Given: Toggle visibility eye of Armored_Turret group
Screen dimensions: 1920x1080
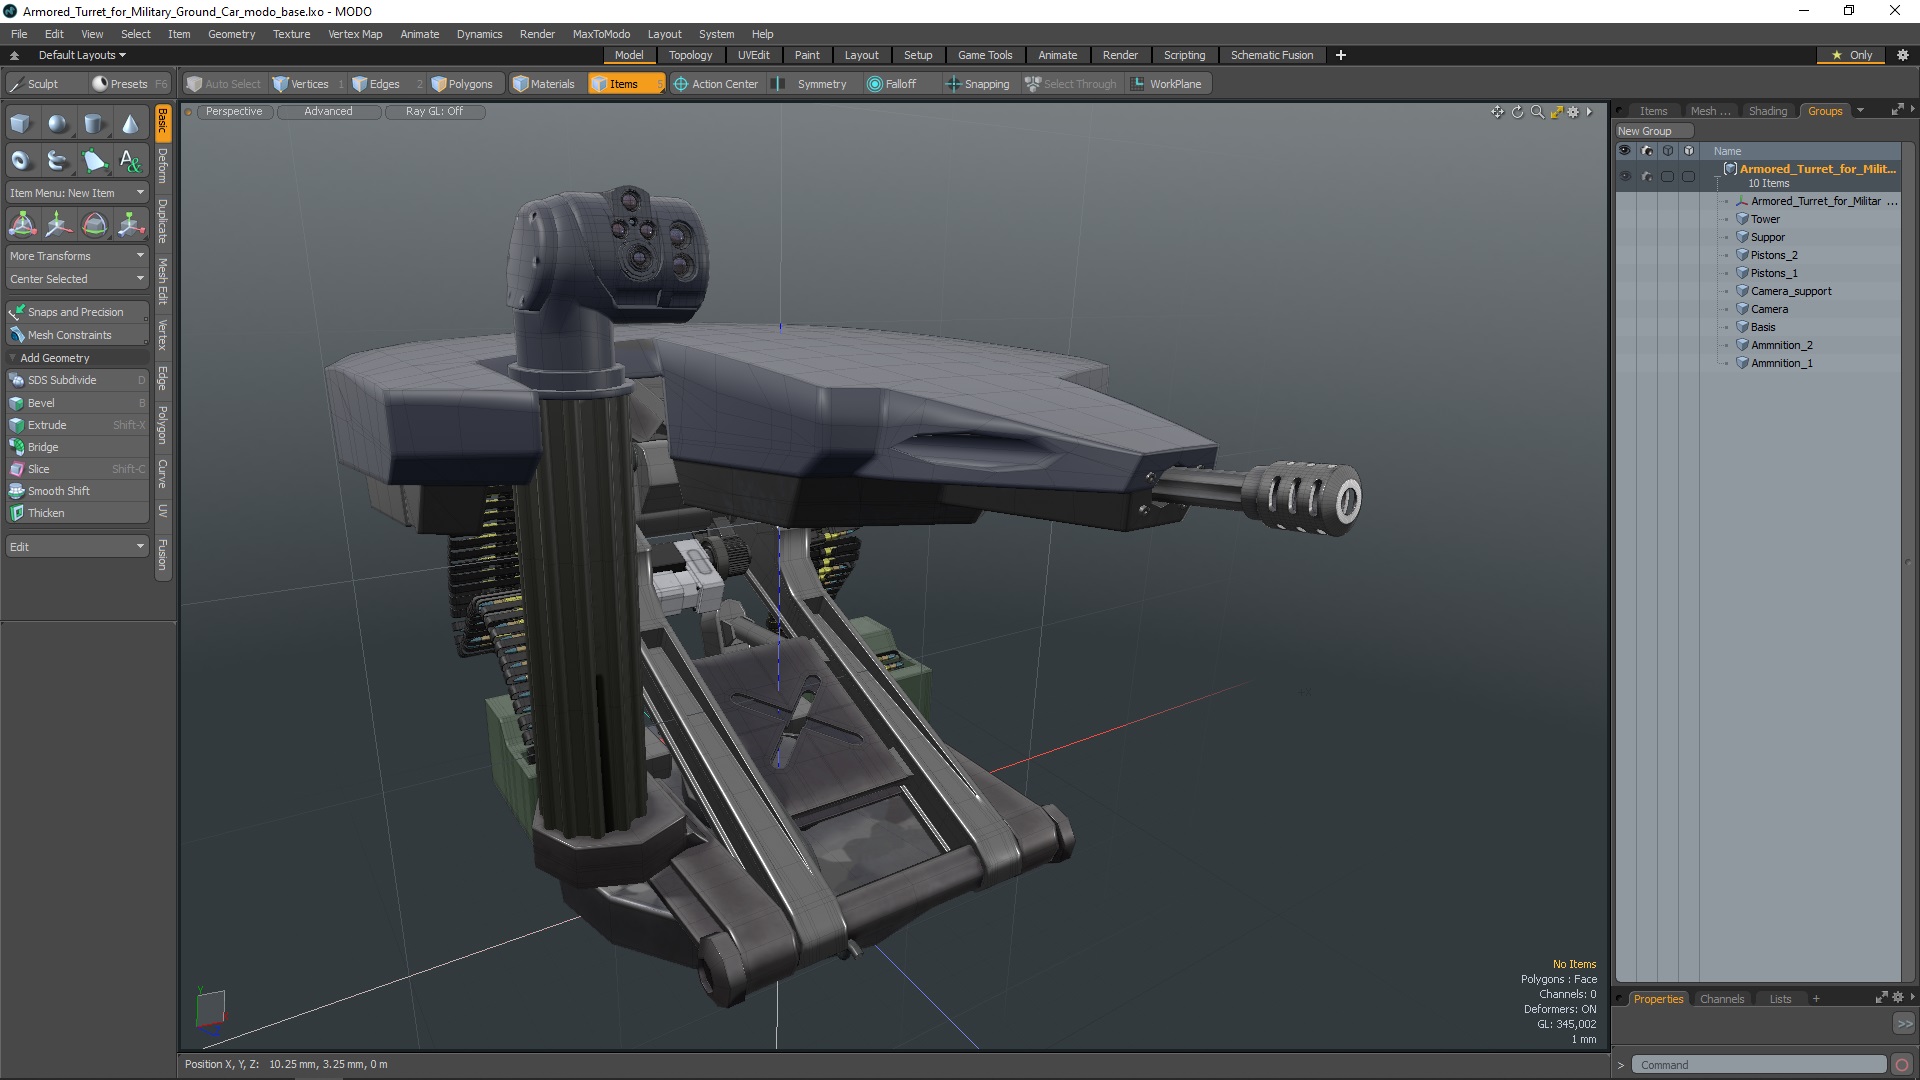Looking at the screenshot, I should point(1625,176).
